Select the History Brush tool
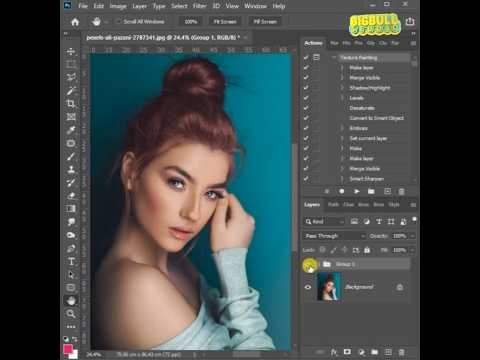480x360 pixels. click(71, 182)
